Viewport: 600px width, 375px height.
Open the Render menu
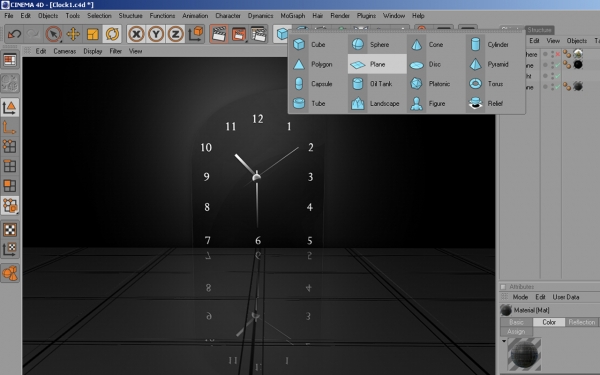pyautogui.click(x=340, y=16)
